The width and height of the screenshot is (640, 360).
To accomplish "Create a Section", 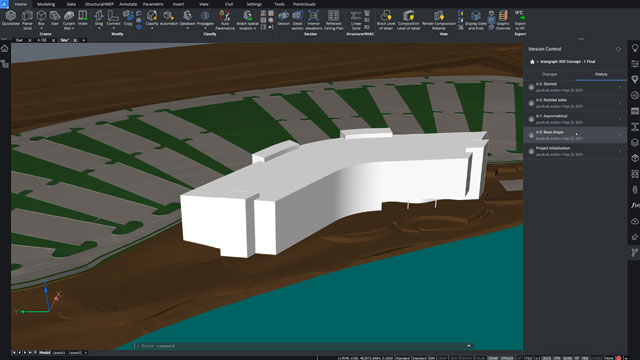I will [284, 18].
